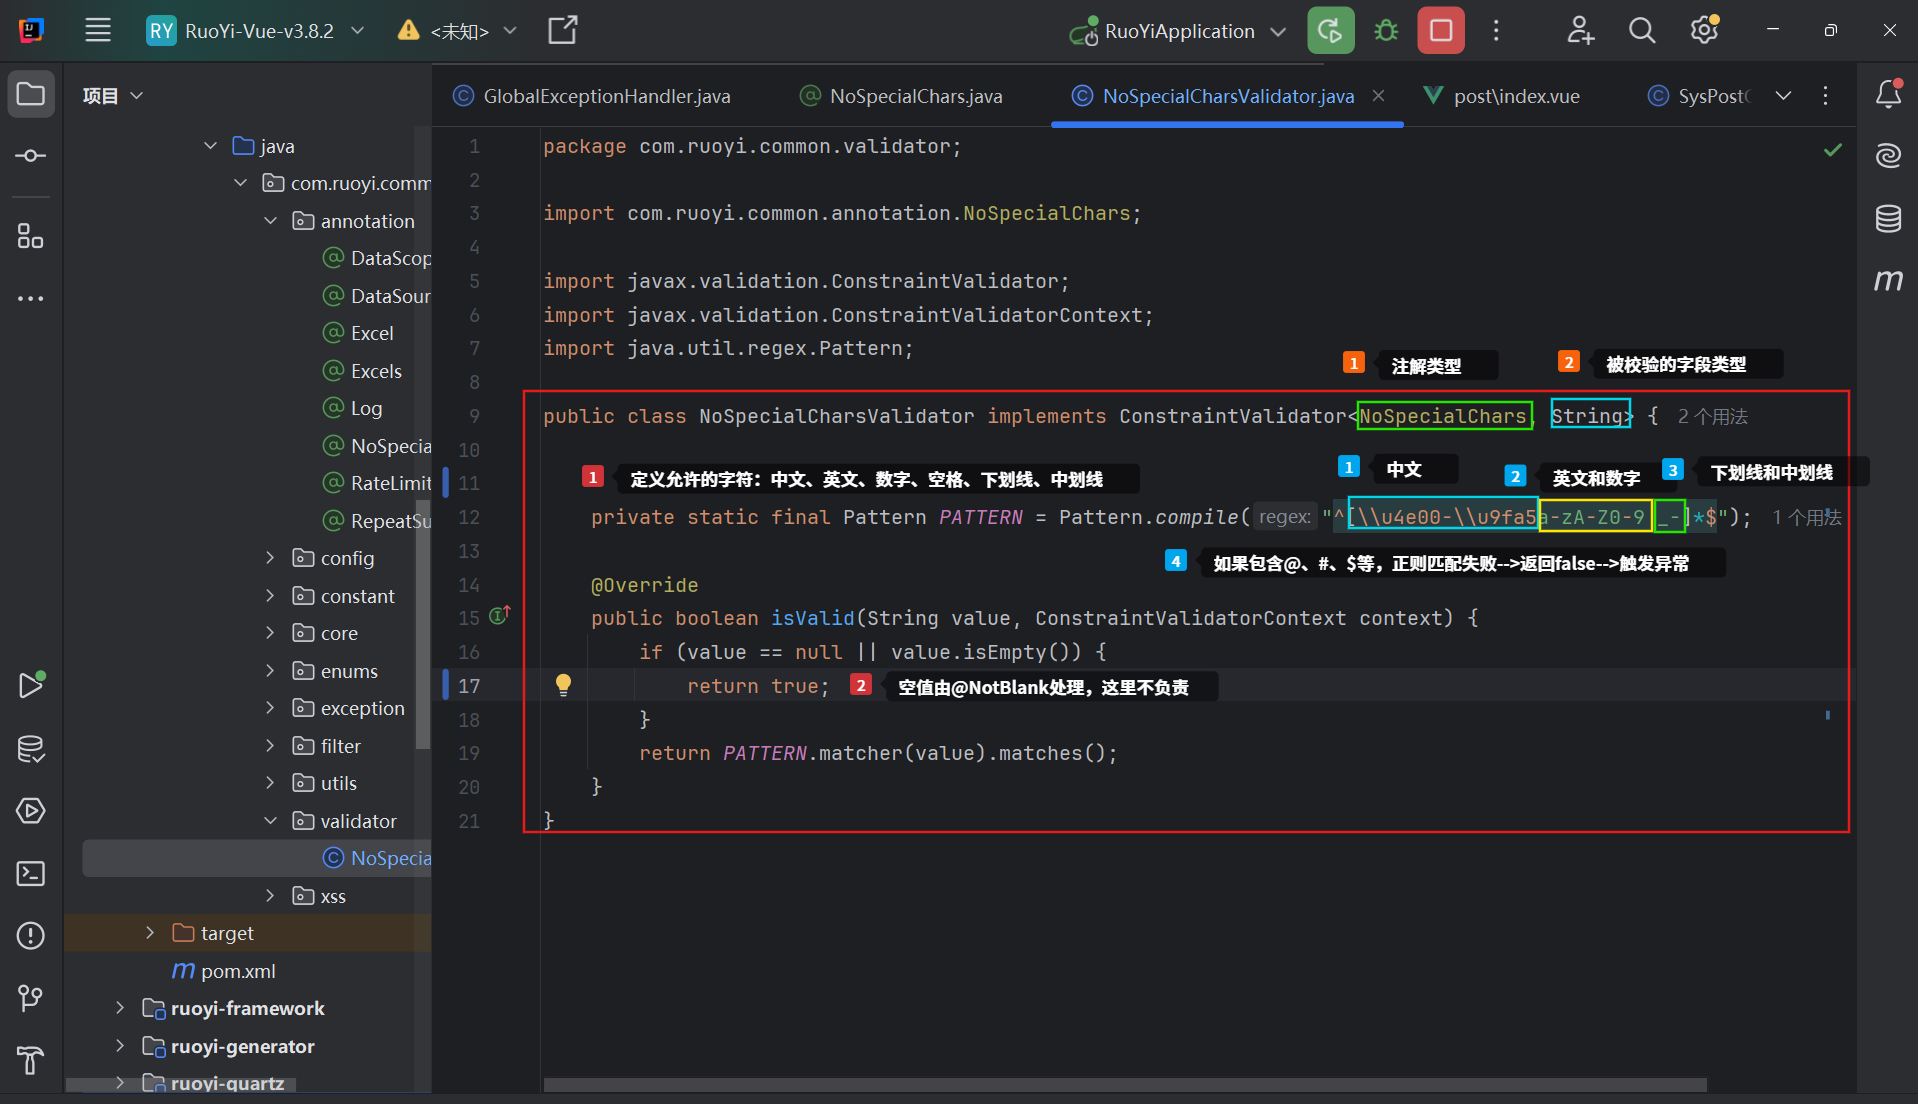Open the Maven tool window

coord(1888,280)
